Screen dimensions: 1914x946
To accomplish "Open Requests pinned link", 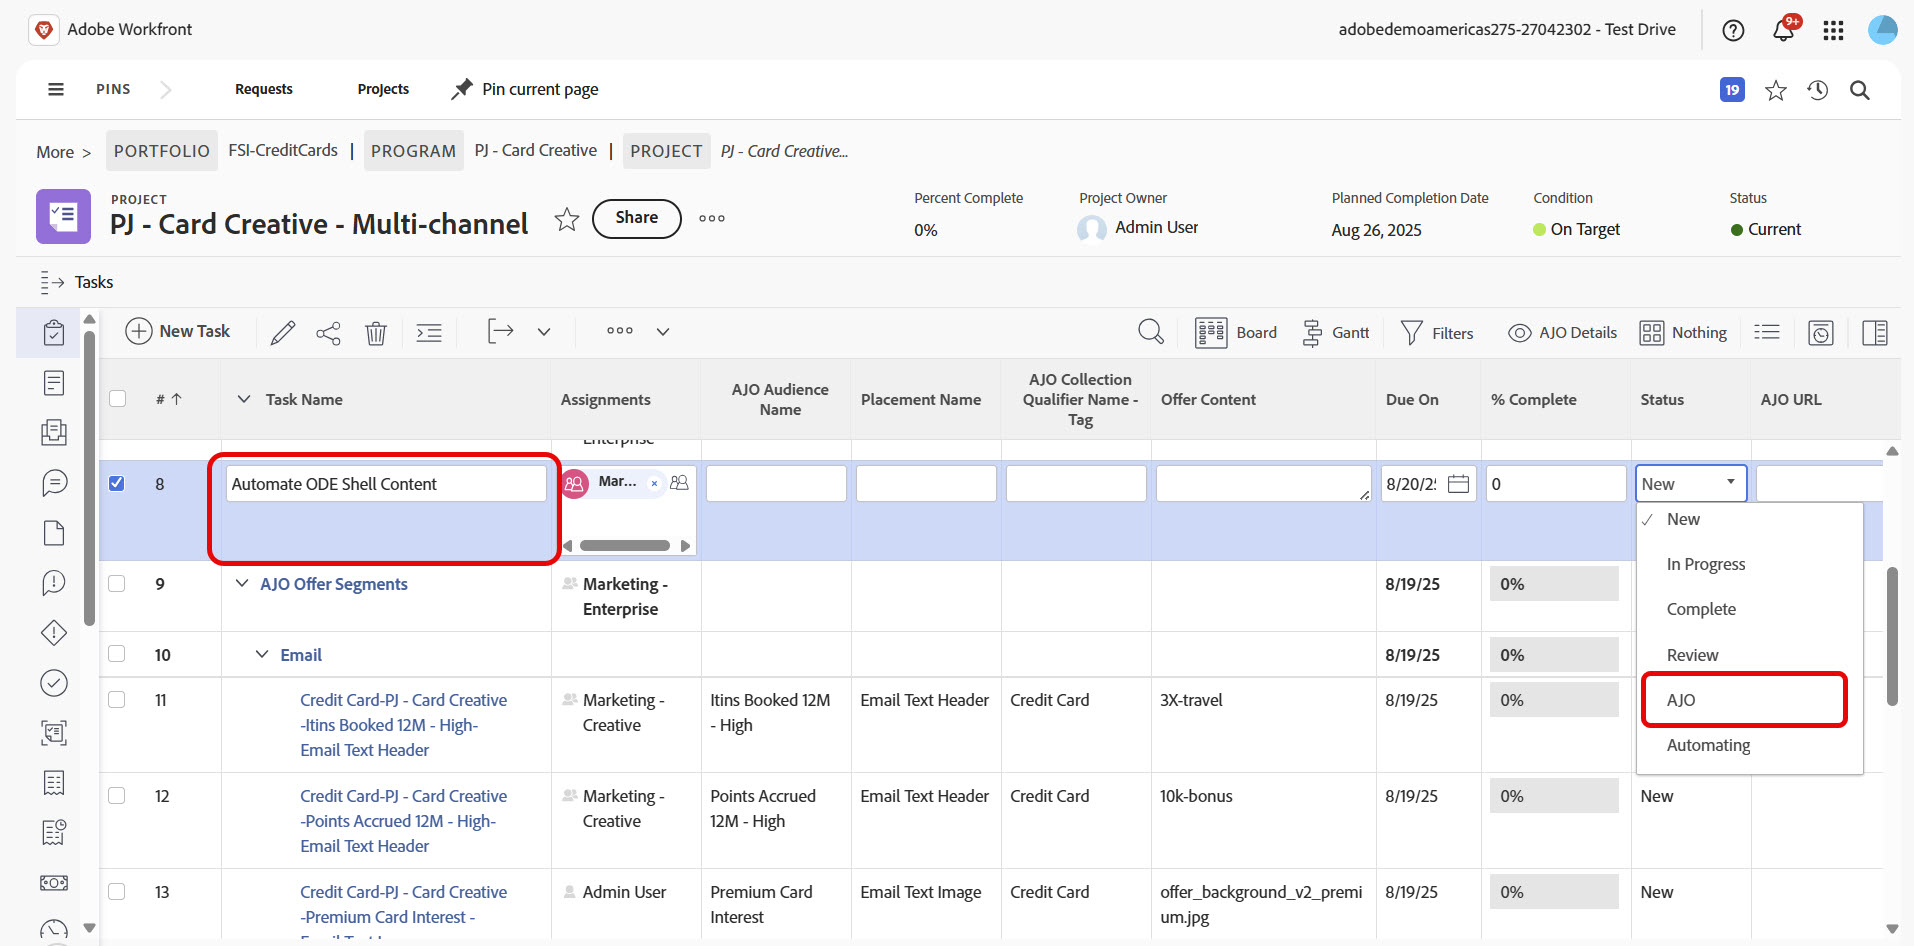I will pyautogui.click(x=264, y=89).
